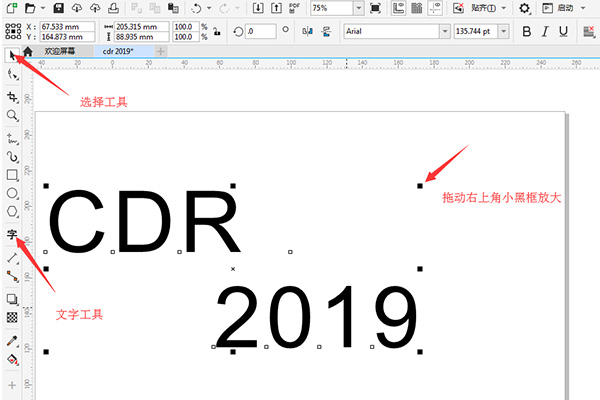
Task: Select the Color Eyedropper tool
Action: (12, 341)
